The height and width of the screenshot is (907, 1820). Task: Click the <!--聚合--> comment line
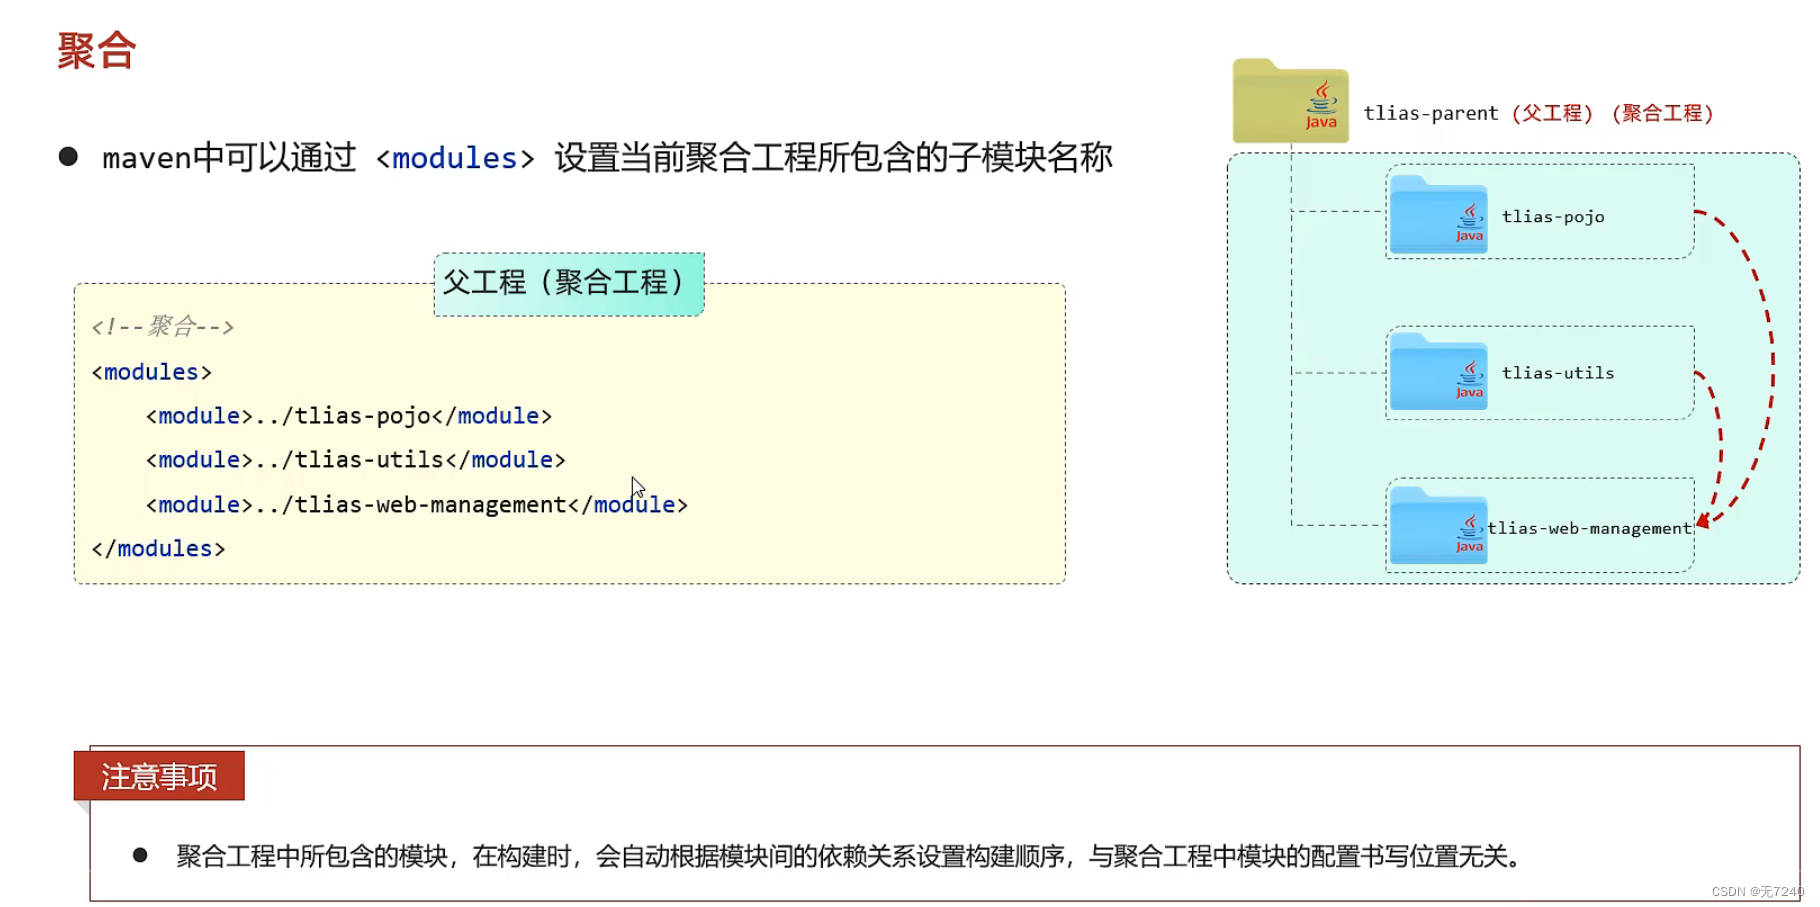point(163,326)
